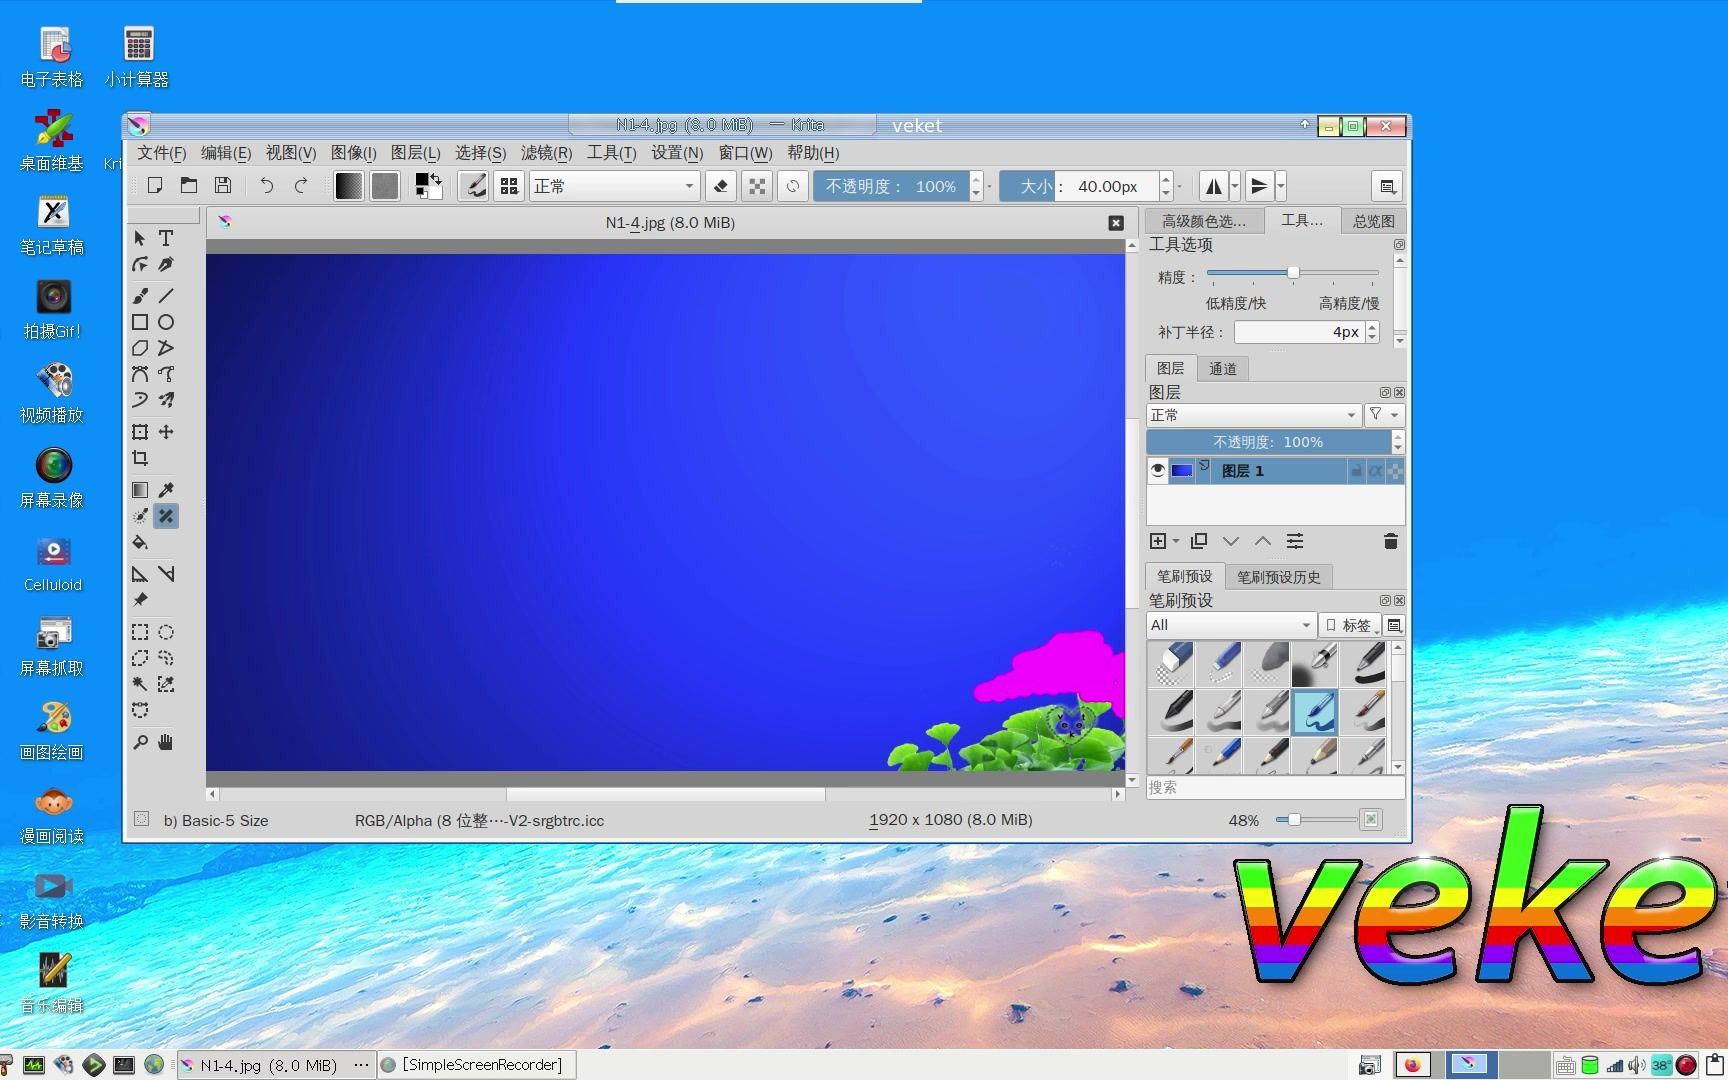This screenshot has width=1728, height=1080.
Task: Toggle horizontal mirror tool
Action: coord(1213,186)
